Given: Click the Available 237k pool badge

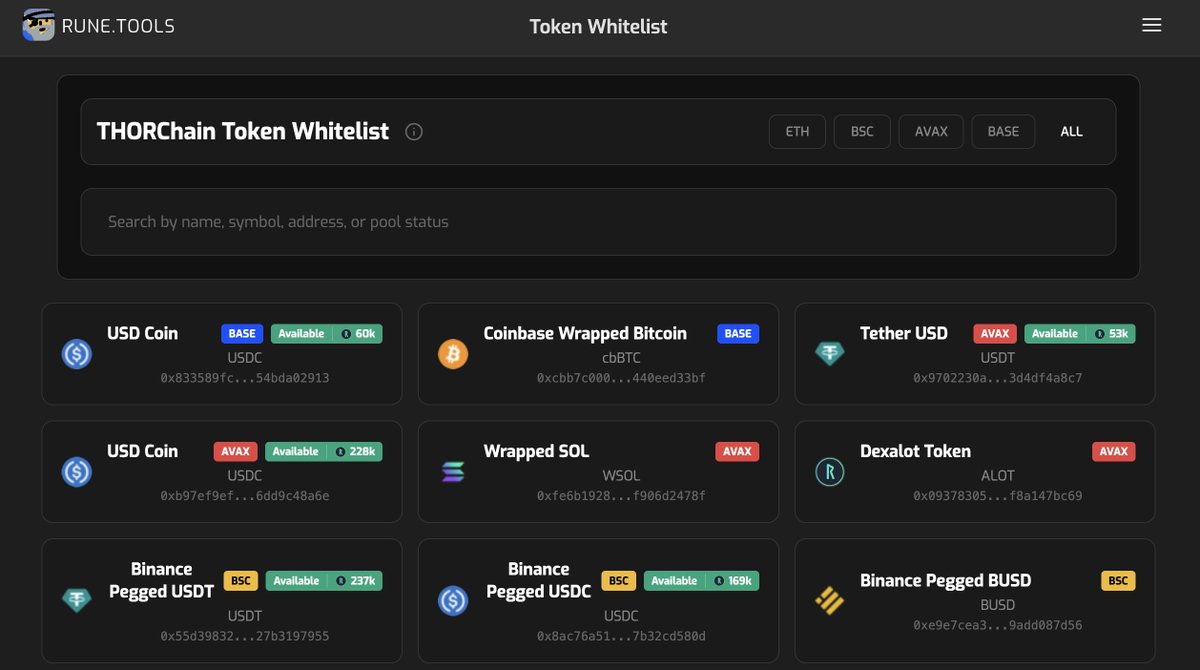Looking at the screenshot, I should coord(324,581).
